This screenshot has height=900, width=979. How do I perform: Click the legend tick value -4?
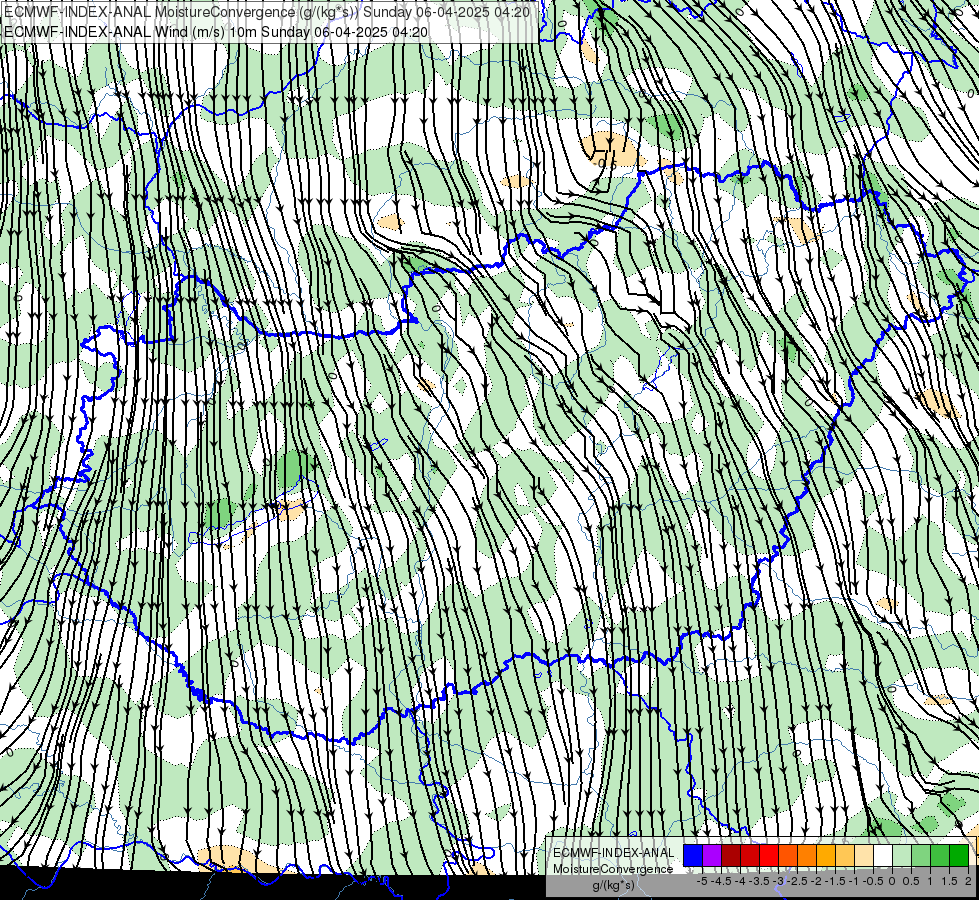click(740, 881)
